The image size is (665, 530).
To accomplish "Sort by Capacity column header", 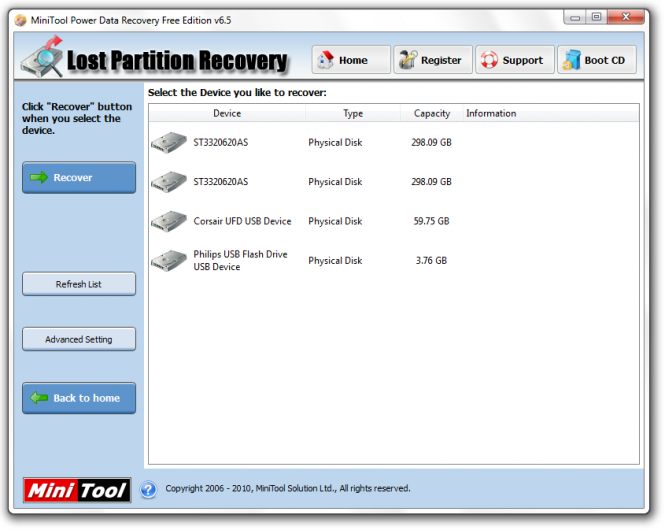I will click(432, 114).
